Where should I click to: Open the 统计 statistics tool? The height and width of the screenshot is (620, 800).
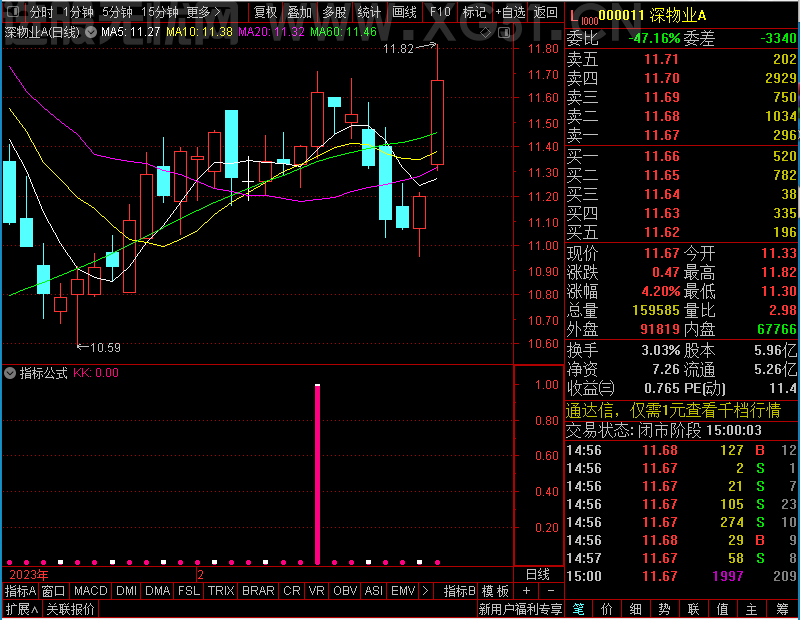pyautogui.click(x=369, y=12)
